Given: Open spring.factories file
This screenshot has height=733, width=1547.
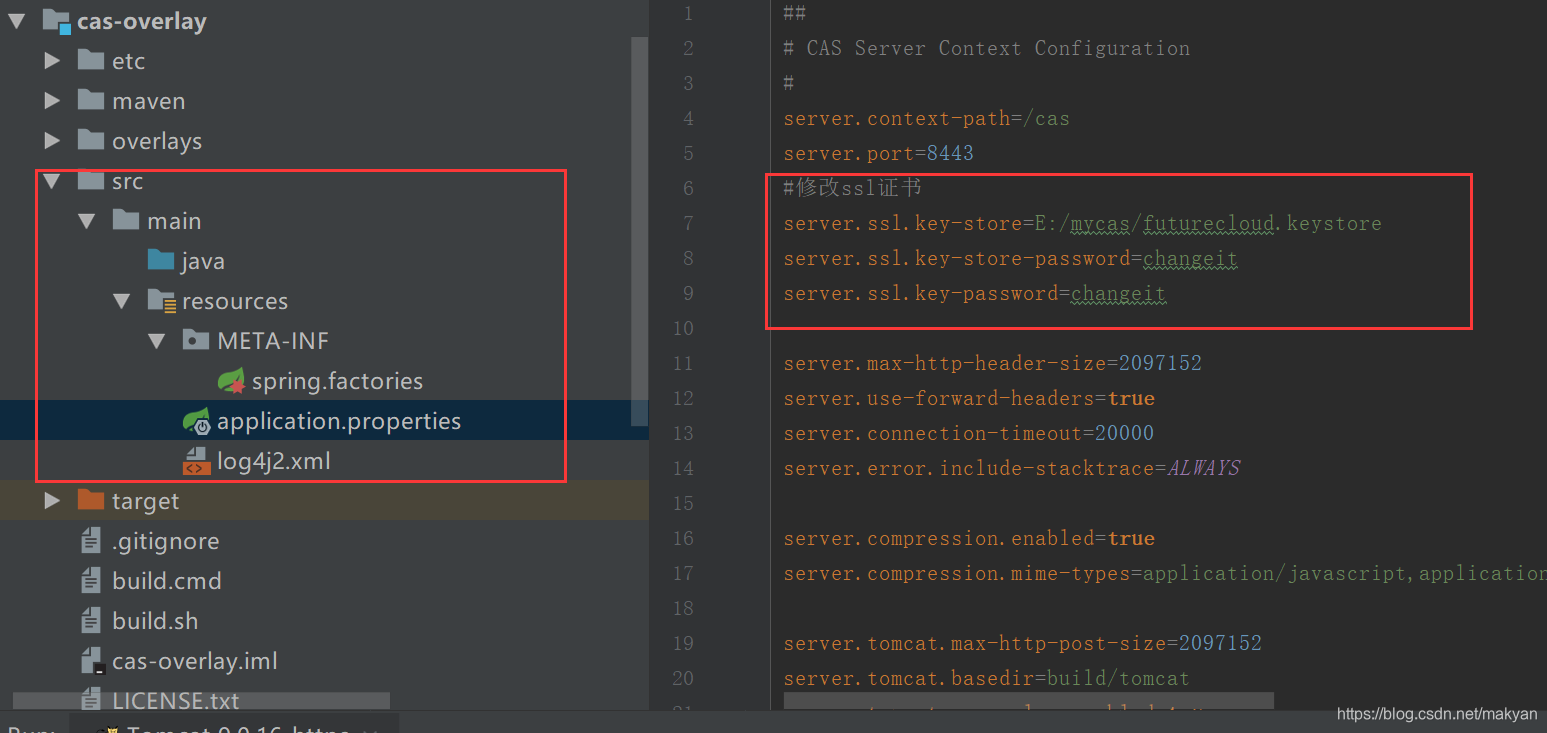Looking at the screenshot, I should [337, 381].
